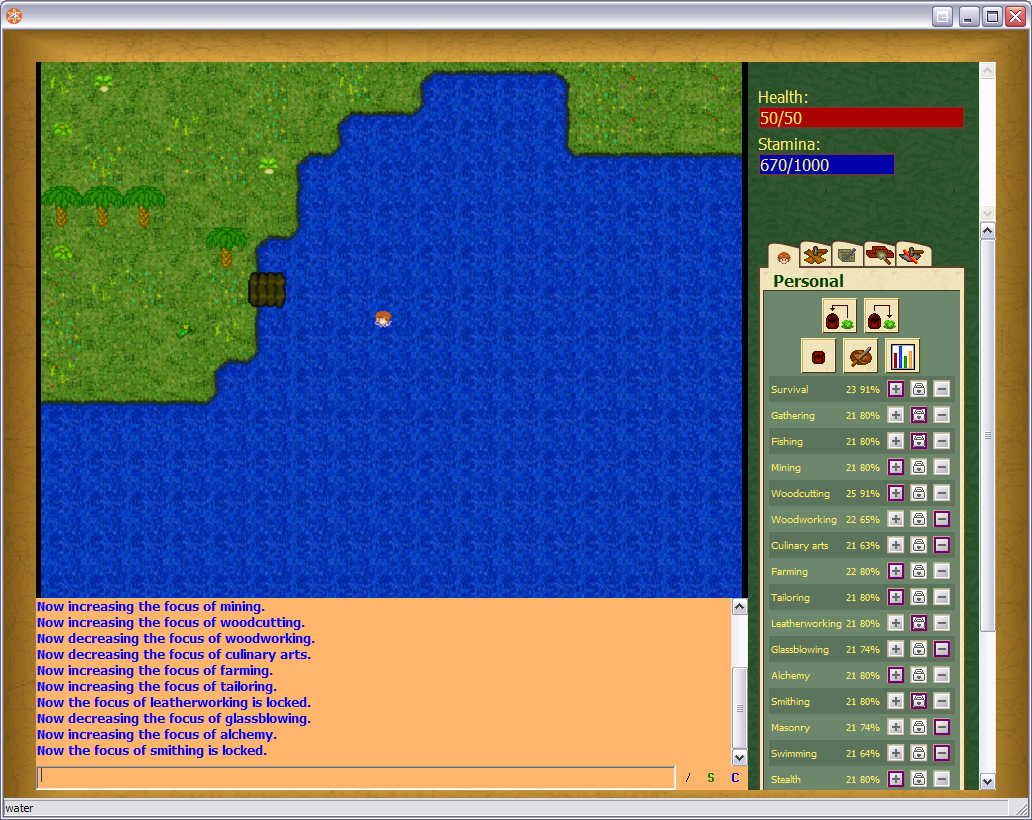Click the drop item from backpack button
This screenshot has width=1032, height=820.
pyautogui.click(x=881, y=316)
